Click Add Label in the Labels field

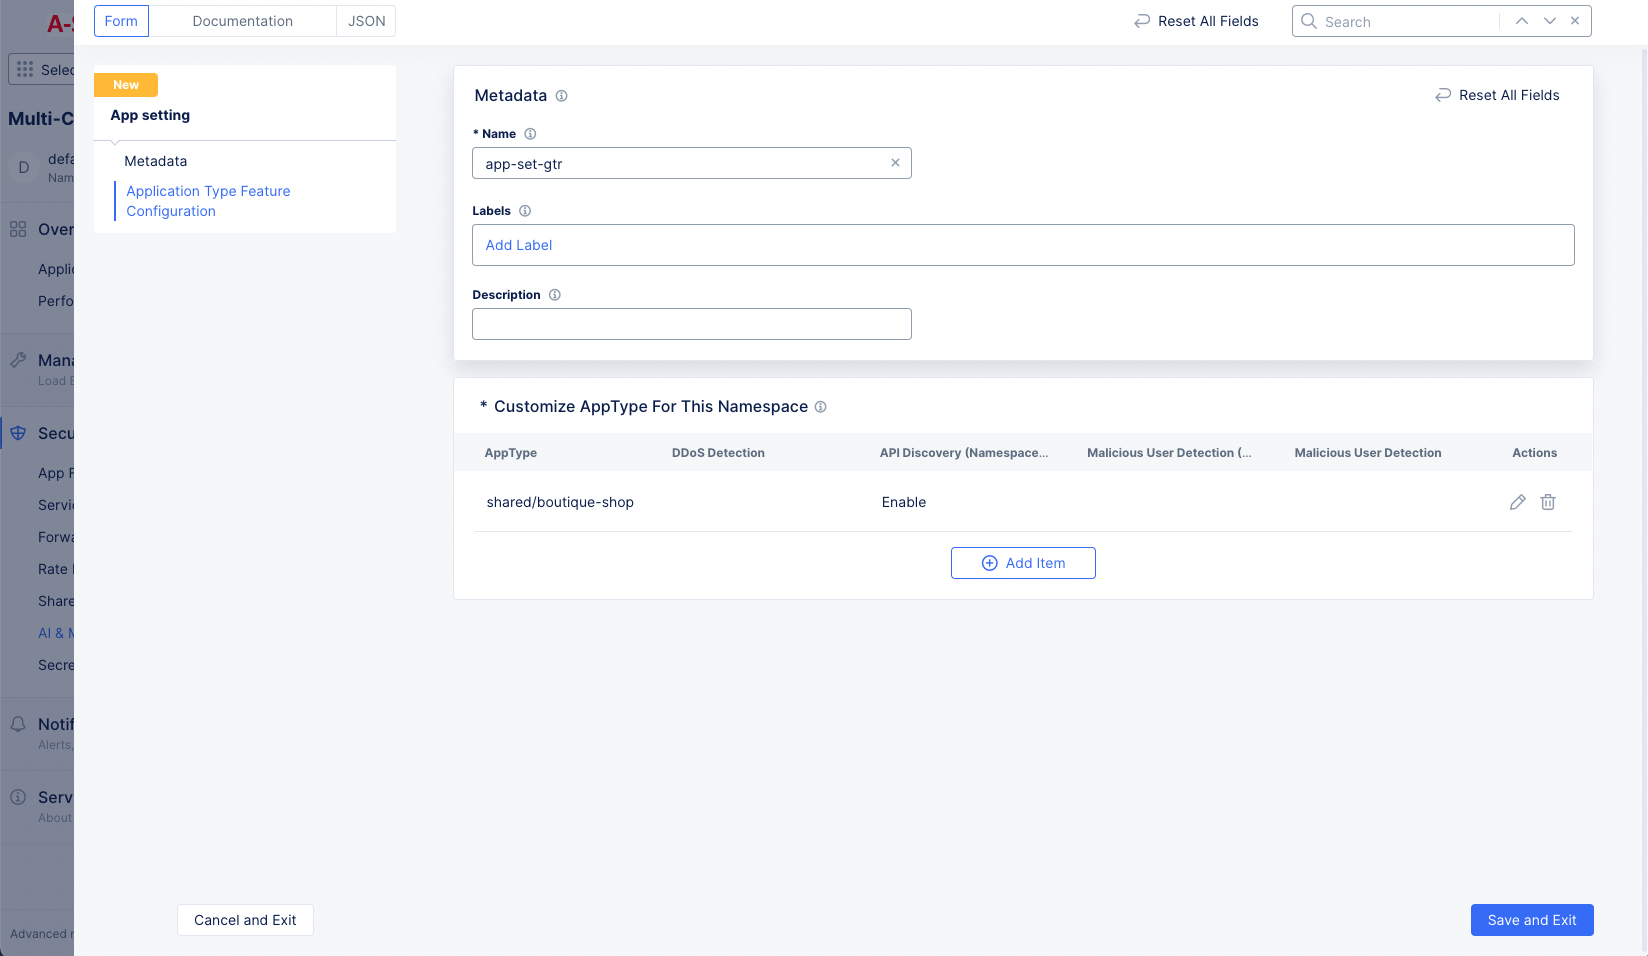[x=518, y=245]
